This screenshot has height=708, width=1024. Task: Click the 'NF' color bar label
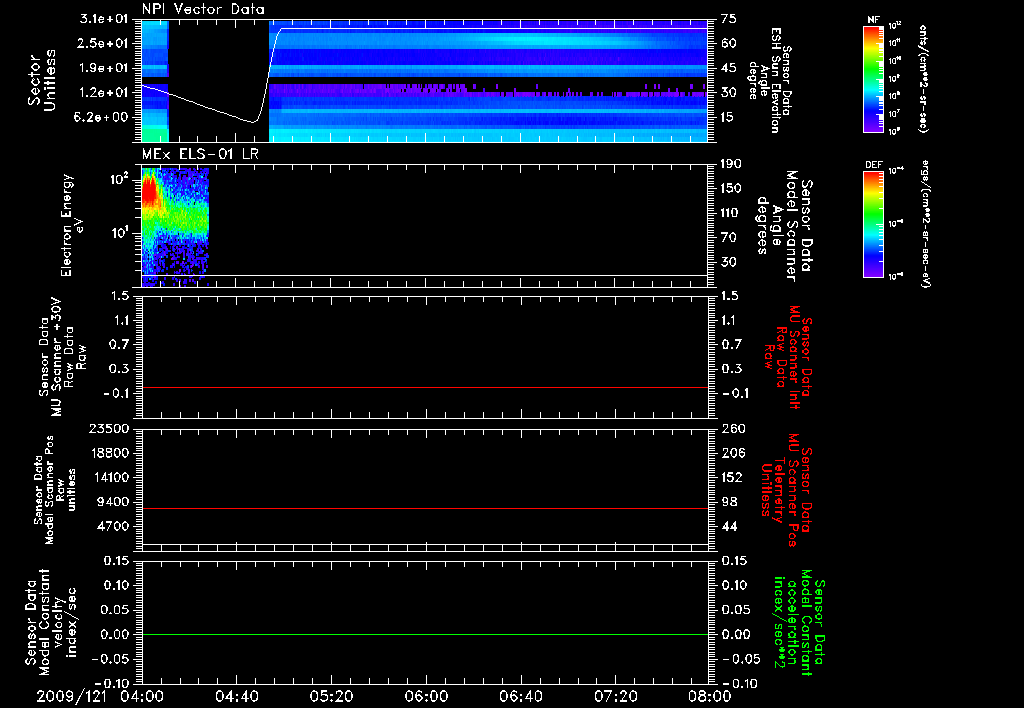pos(874,20)
